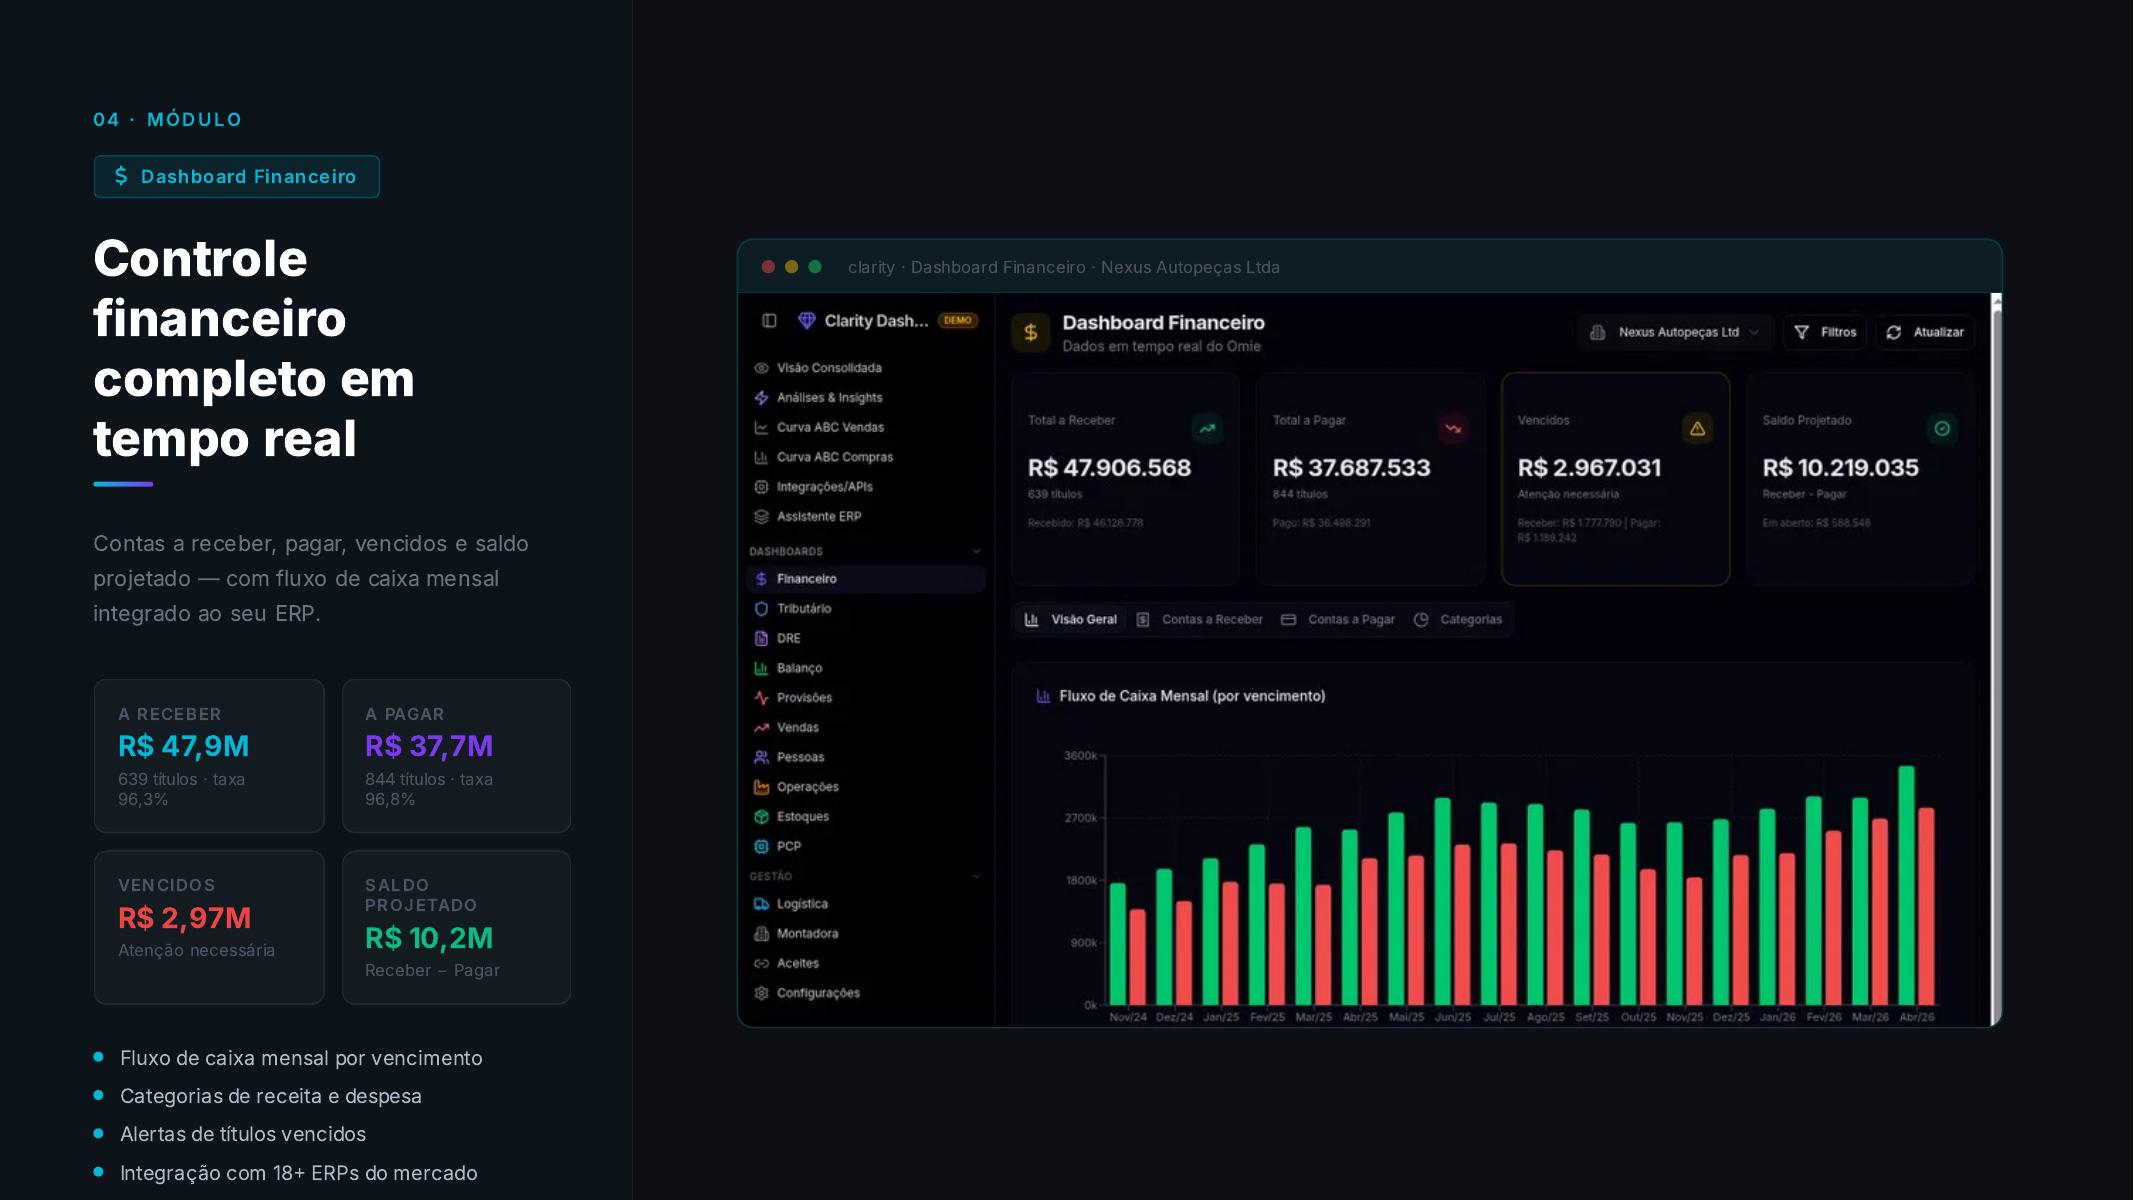The width and height of the screenshot is (2134, 1200).
Task: Click the trend-up icon on Total a Receber
Action: point(1208,428)
